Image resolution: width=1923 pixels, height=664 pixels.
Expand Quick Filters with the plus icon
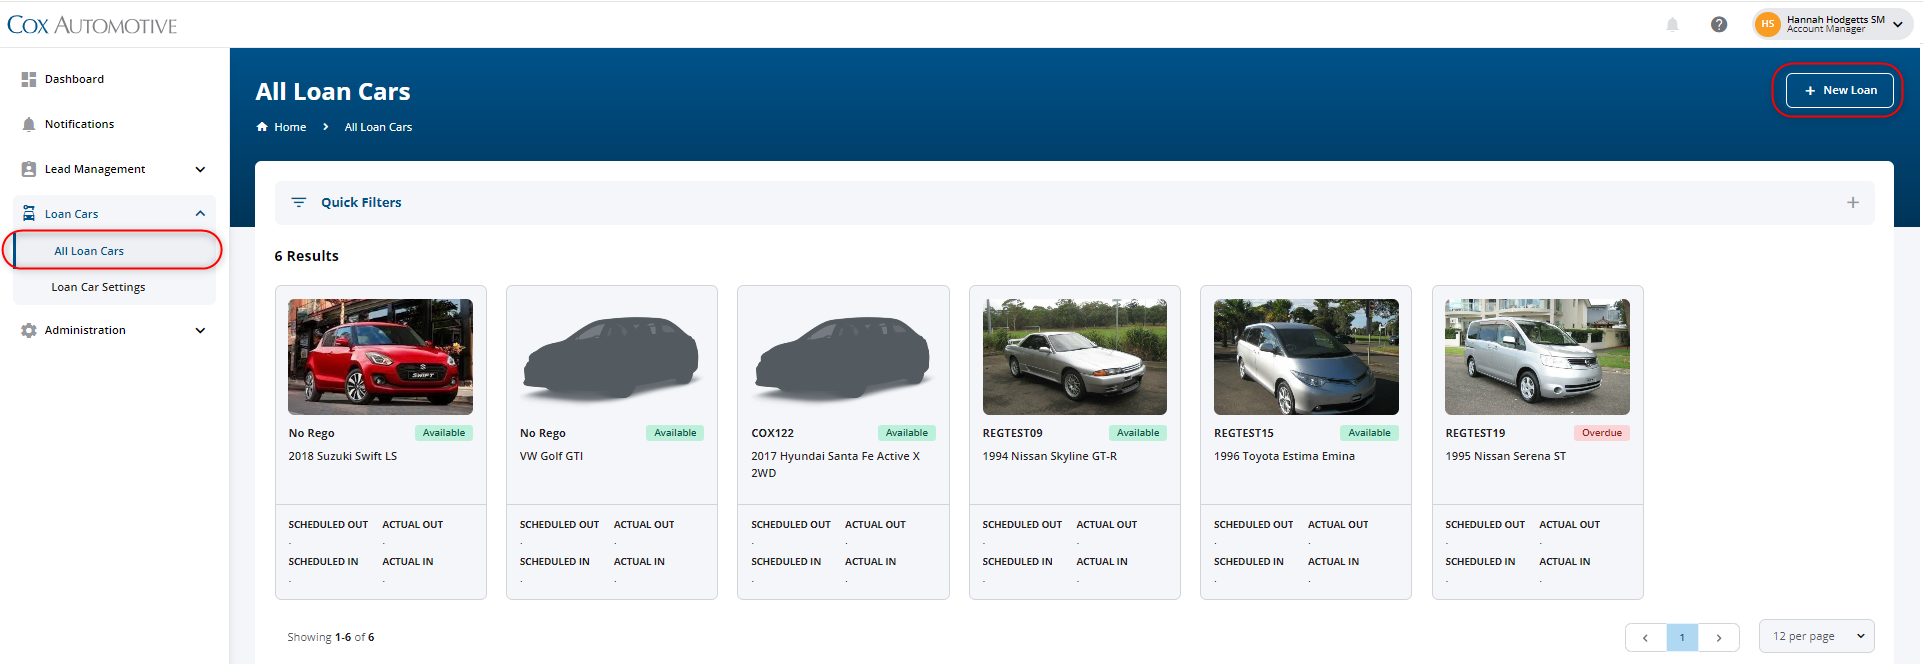click(x=1853, y=202)
